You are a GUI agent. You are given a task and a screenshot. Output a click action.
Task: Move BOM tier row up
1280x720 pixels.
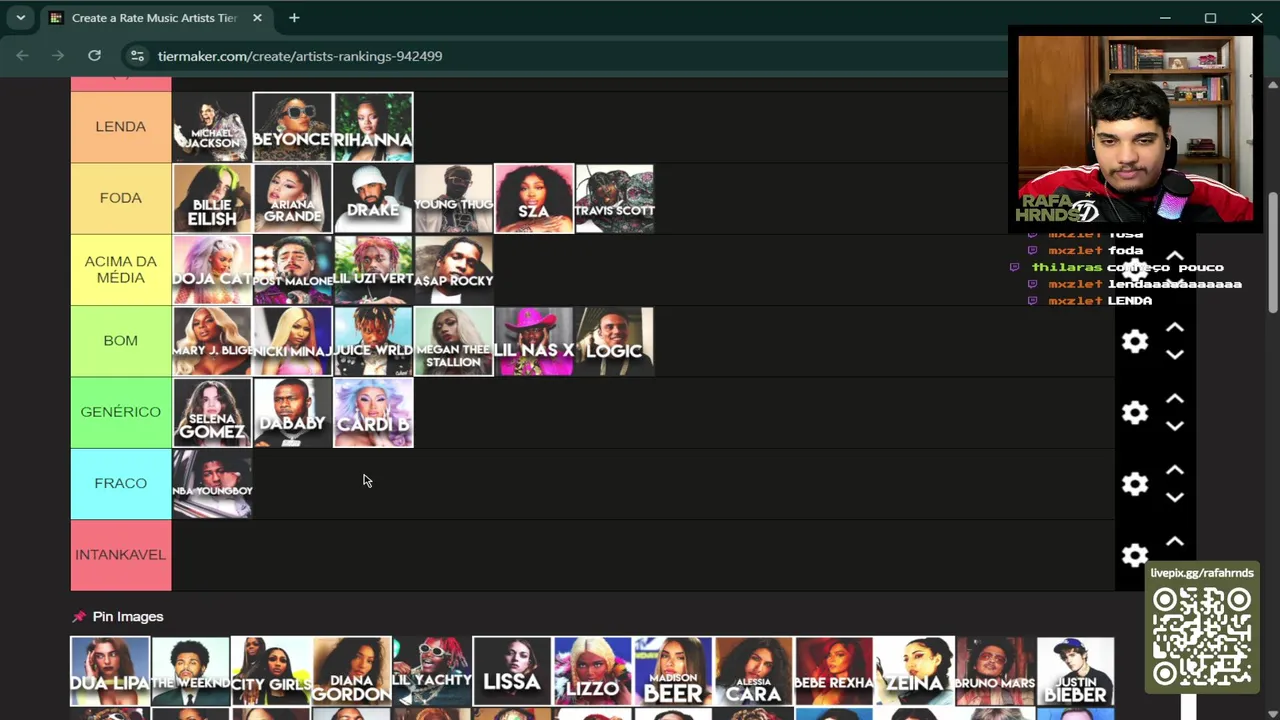click(1175, 328)
